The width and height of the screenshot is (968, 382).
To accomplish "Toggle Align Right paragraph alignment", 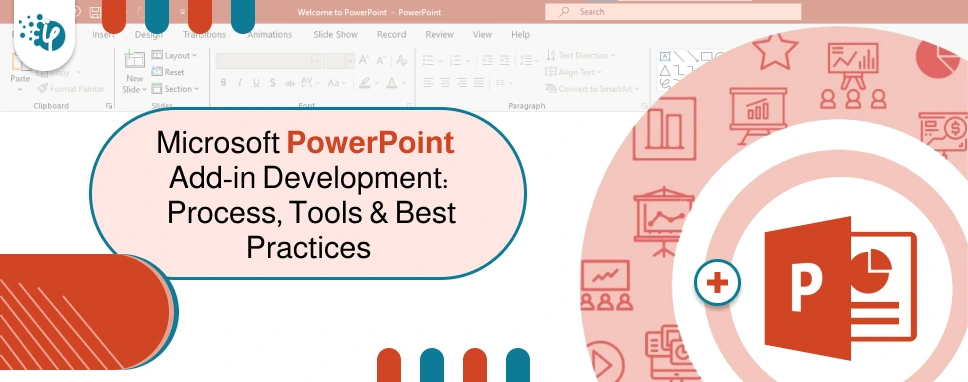I will [x=462, y=83].
